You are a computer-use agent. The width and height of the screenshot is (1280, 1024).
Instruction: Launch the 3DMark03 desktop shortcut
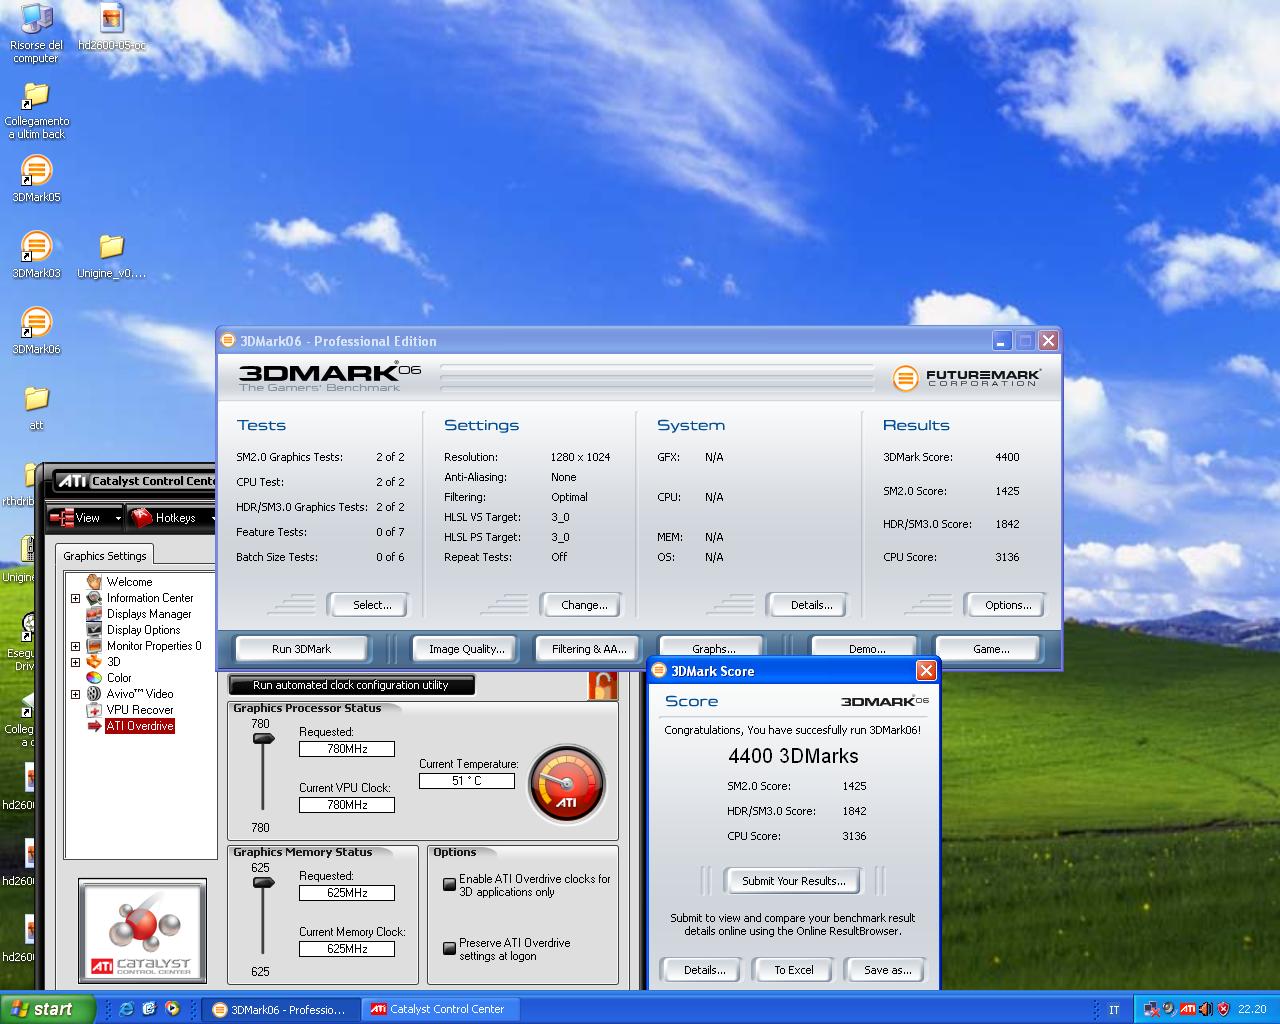(36, 255)
